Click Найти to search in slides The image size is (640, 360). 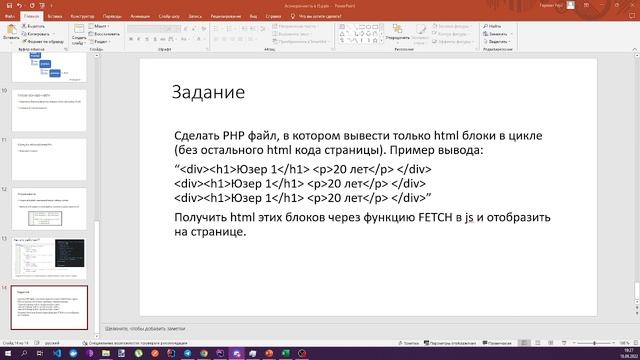point(492,26)
